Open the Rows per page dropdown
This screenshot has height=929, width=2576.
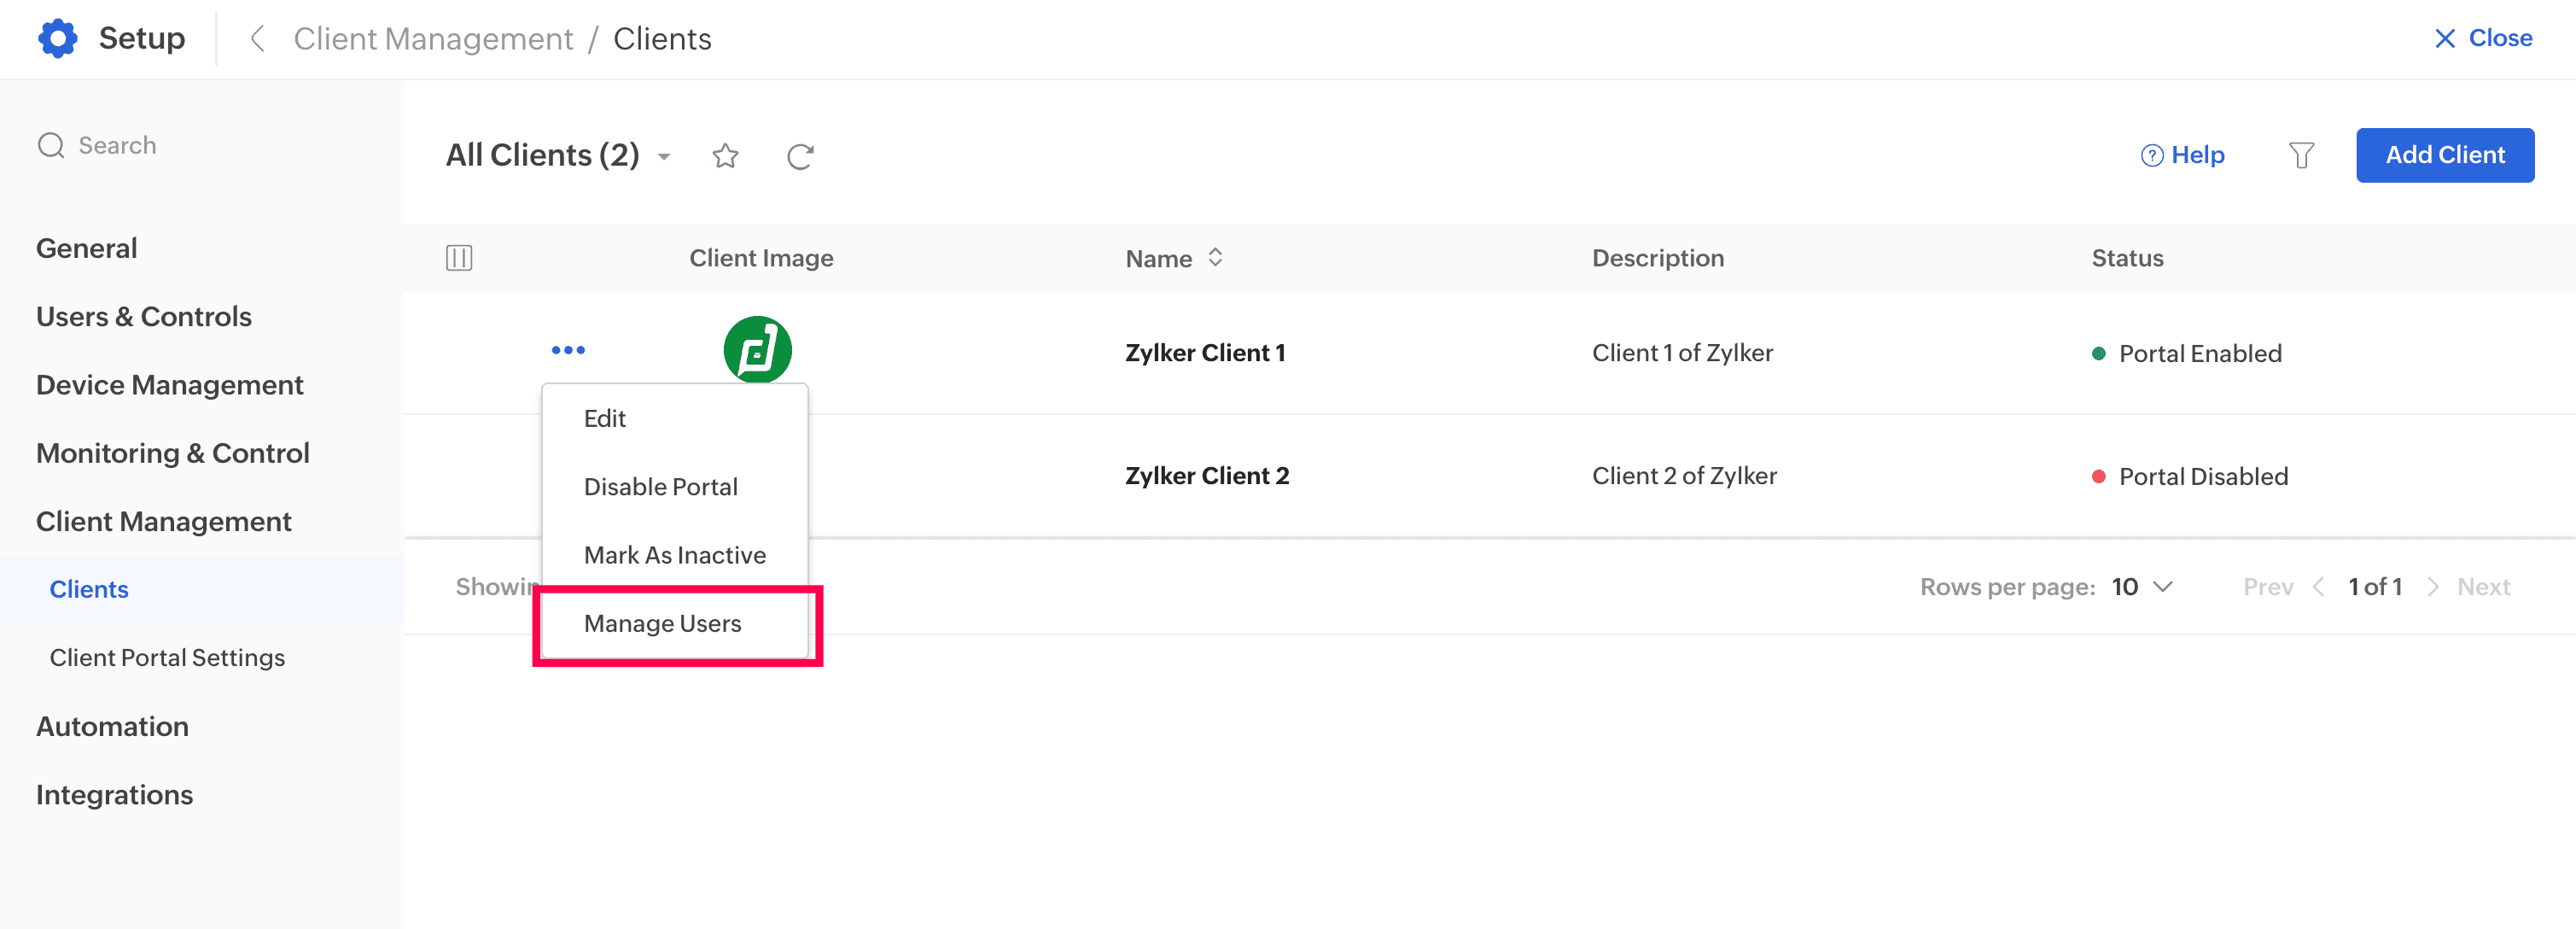click(2142, 587)
